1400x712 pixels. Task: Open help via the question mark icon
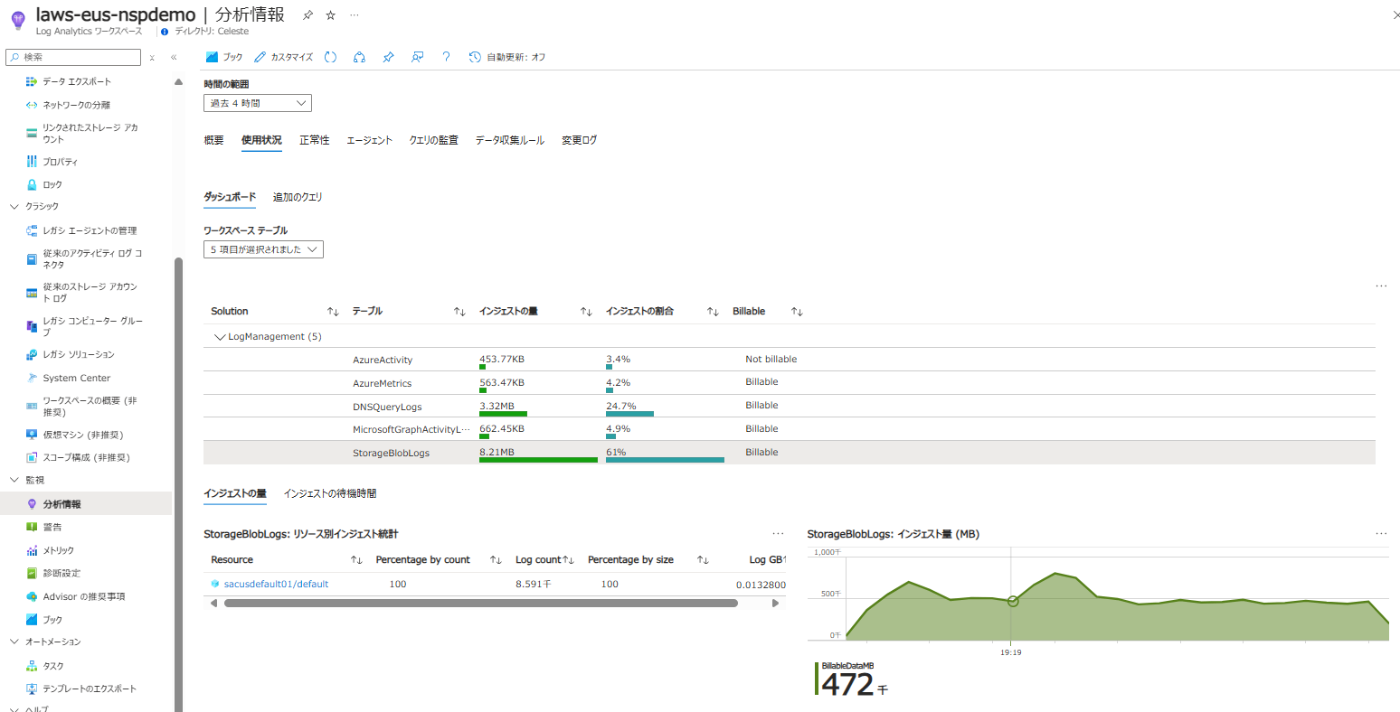tap(446, 57)
